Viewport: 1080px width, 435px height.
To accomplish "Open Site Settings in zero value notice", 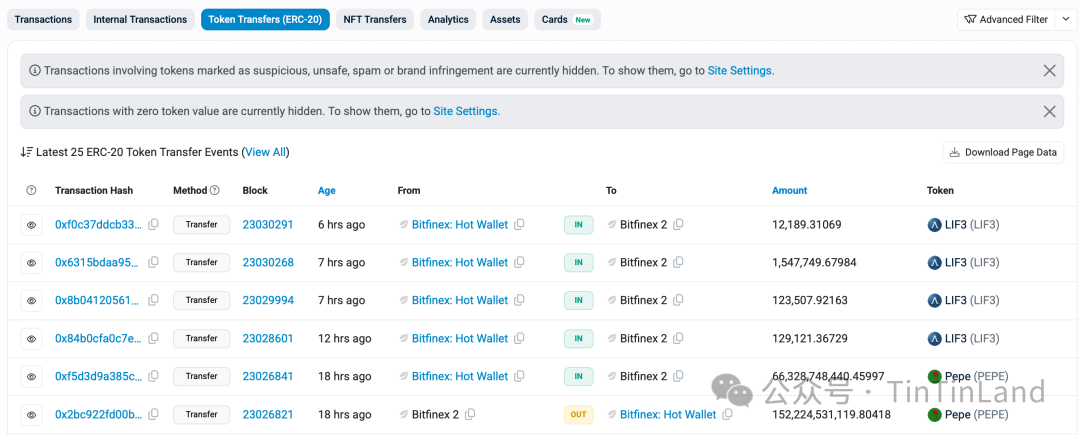I will coord(466,112).
